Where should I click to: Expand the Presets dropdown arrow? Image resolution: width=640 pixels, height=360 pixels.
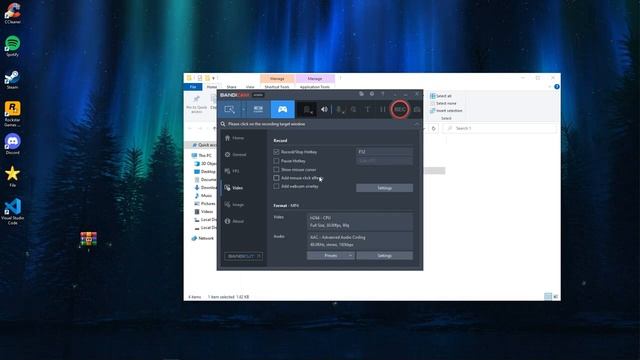click(351, 256)
